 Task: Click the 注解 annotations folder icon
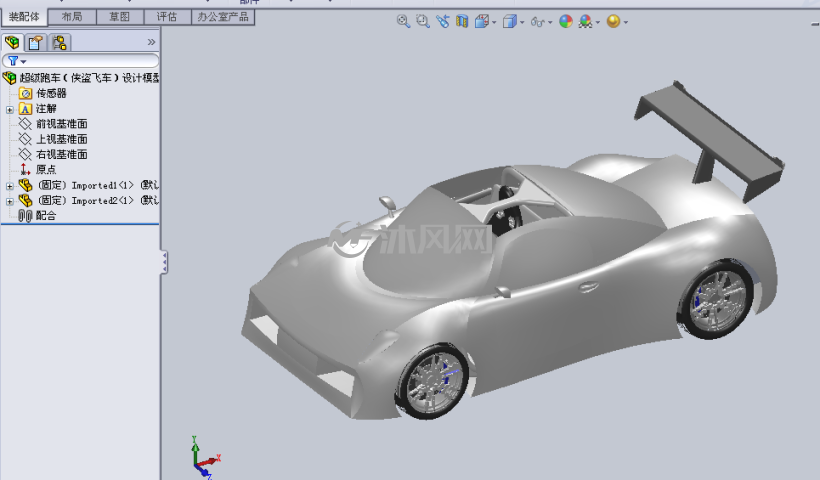(25, 109)
